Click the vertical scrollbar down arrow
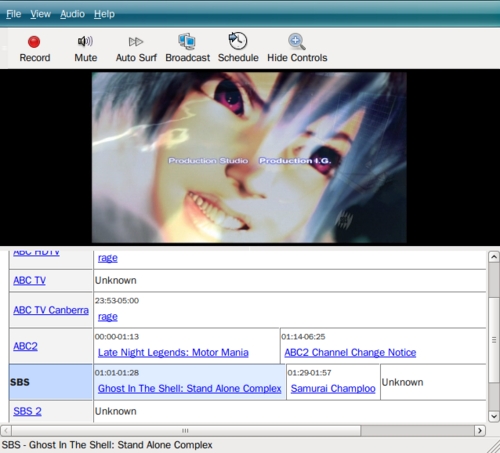The image size is (500, 453). tap(494, 416)
